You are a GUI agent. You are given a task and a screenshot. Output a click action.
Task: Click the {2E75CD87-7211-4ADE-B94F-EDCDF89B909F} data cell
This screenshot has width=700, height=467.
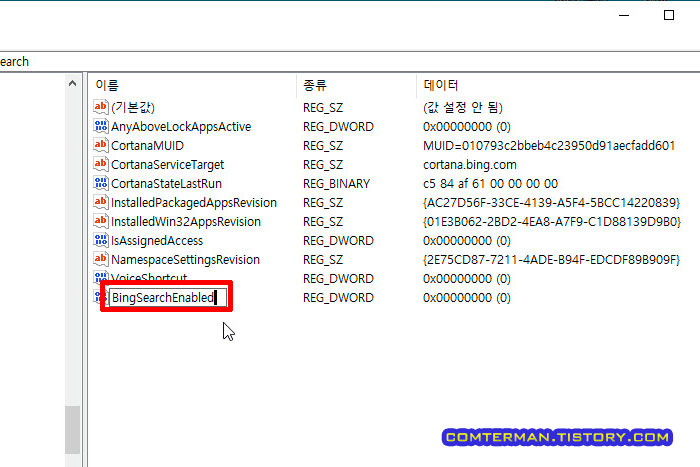(x=551, y=259)
